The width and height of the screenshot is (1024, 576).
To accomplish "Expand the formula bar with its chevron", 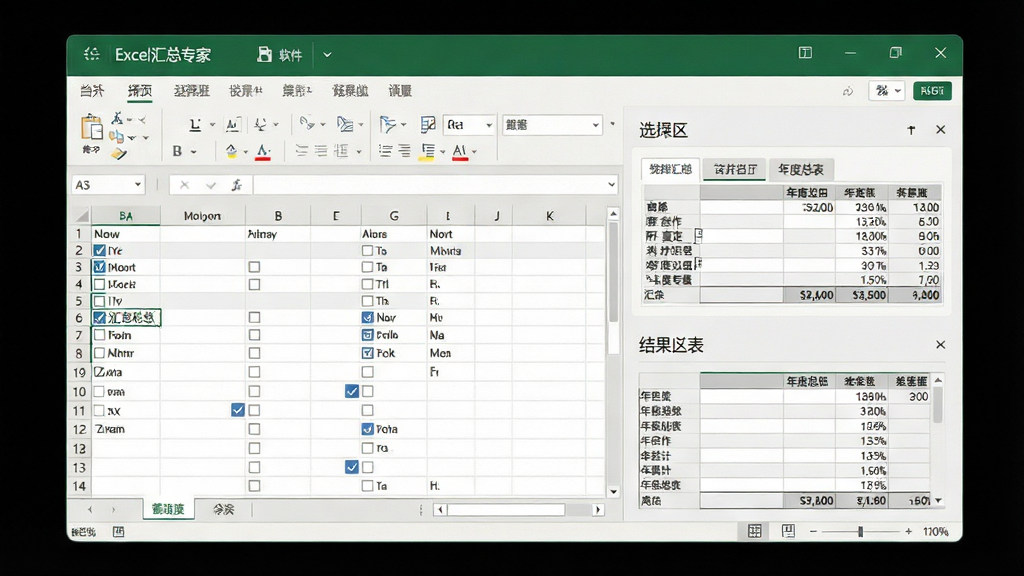I will (x=611, y=185).
